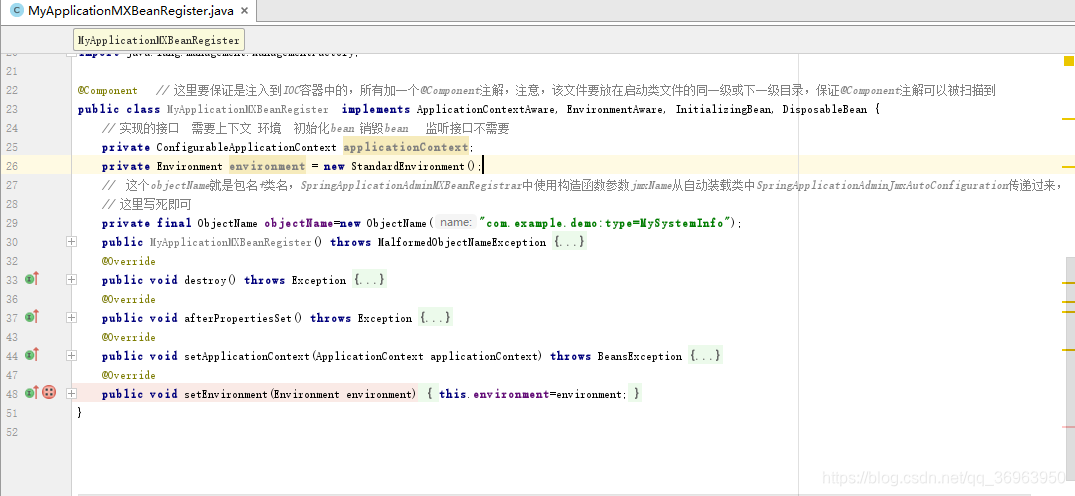Click the class name MyApplicationMXBeanRegister on line 23
1075x496 pixels.
click(247, 110)
